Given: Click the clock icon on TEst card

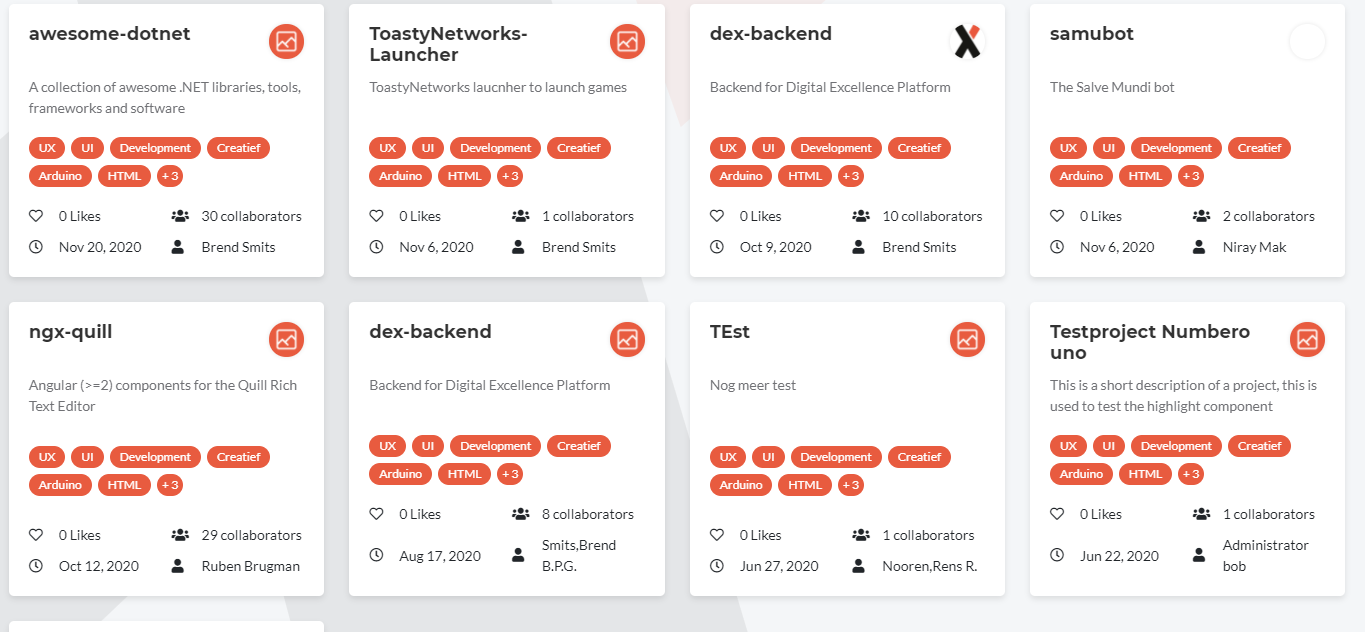Looking at the screenshot, I should (x=717, y=565).
